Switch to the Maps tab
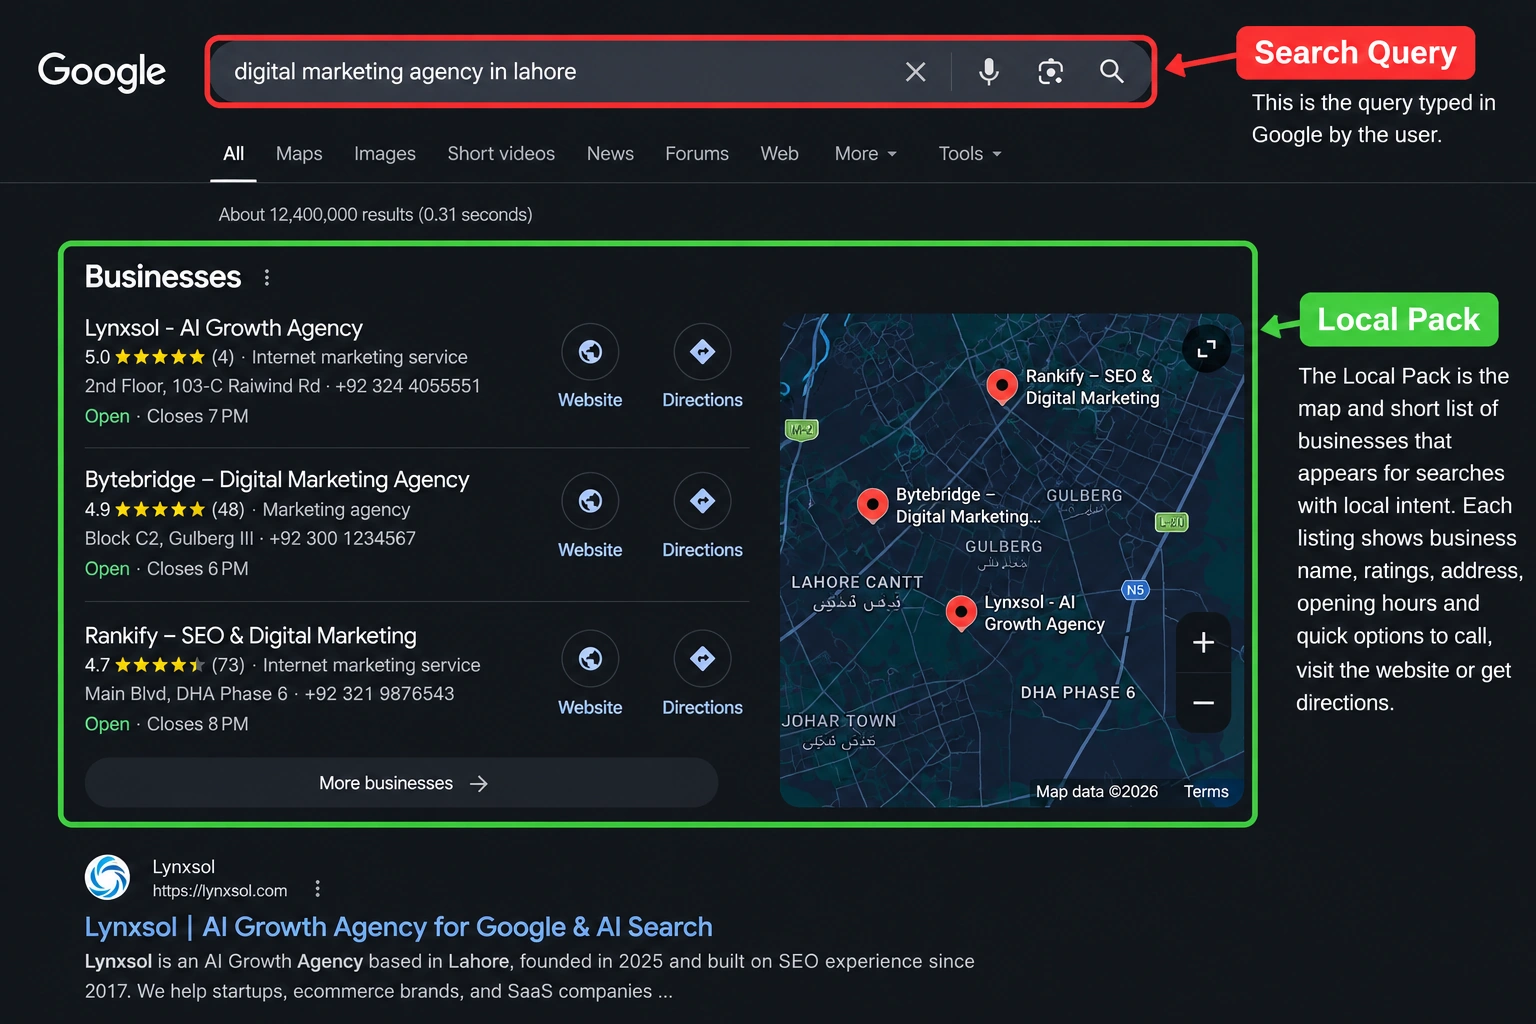Viewport: 1536px width, 1024px height. point(299,154)
